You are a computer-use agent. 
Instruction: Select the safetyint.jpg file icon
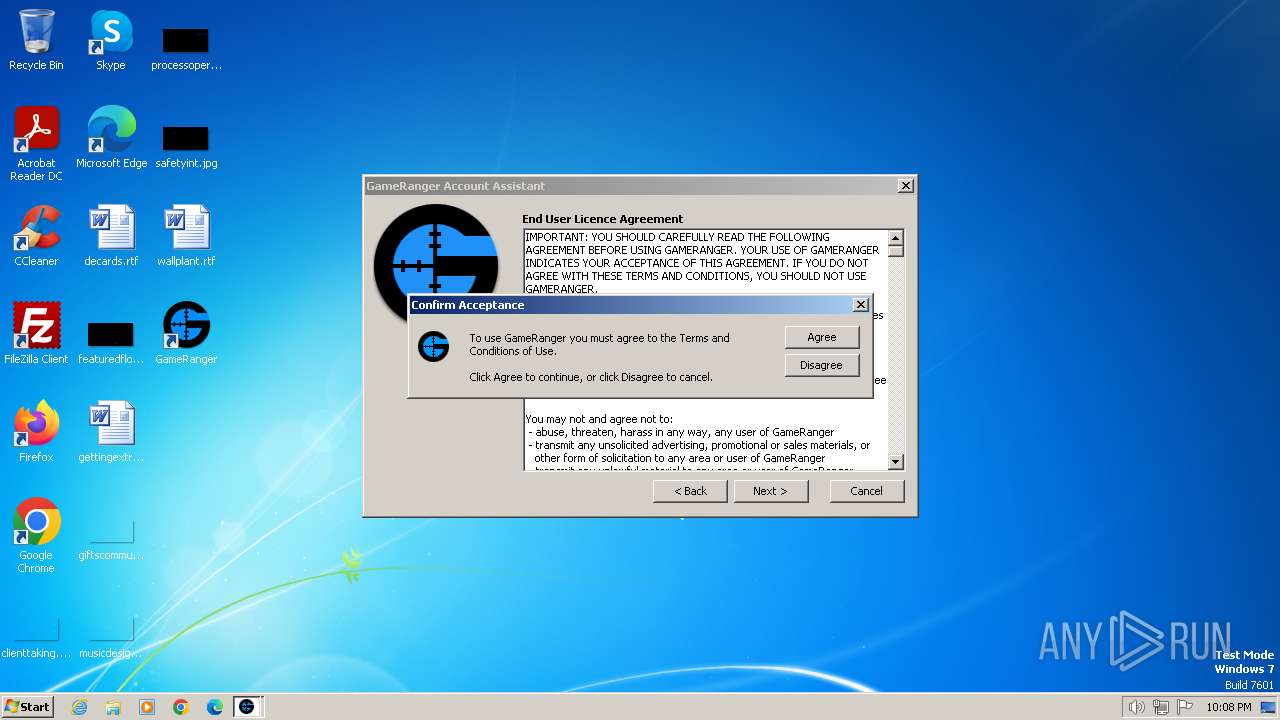click(186, 145)
